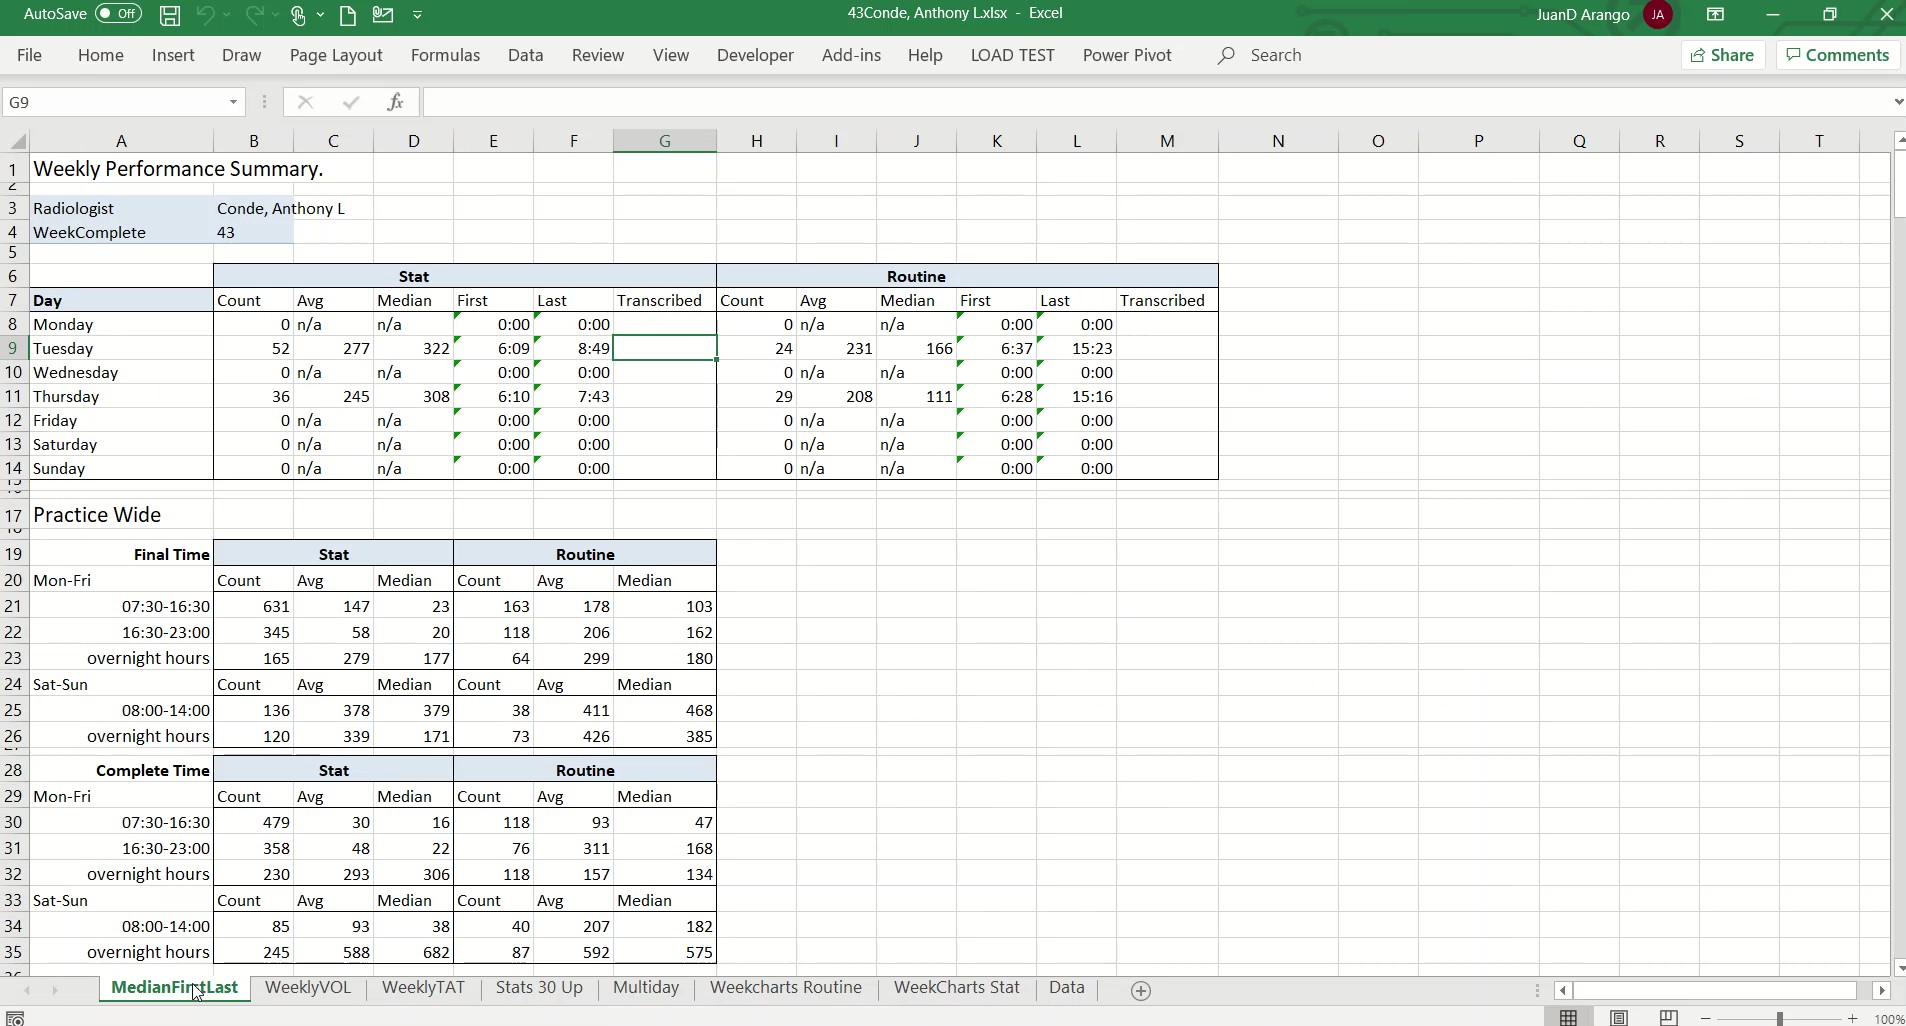The width and height of the screenshot is (1906, 1026).
Task: Open the Comments pane button
Action: [1838, 55]
